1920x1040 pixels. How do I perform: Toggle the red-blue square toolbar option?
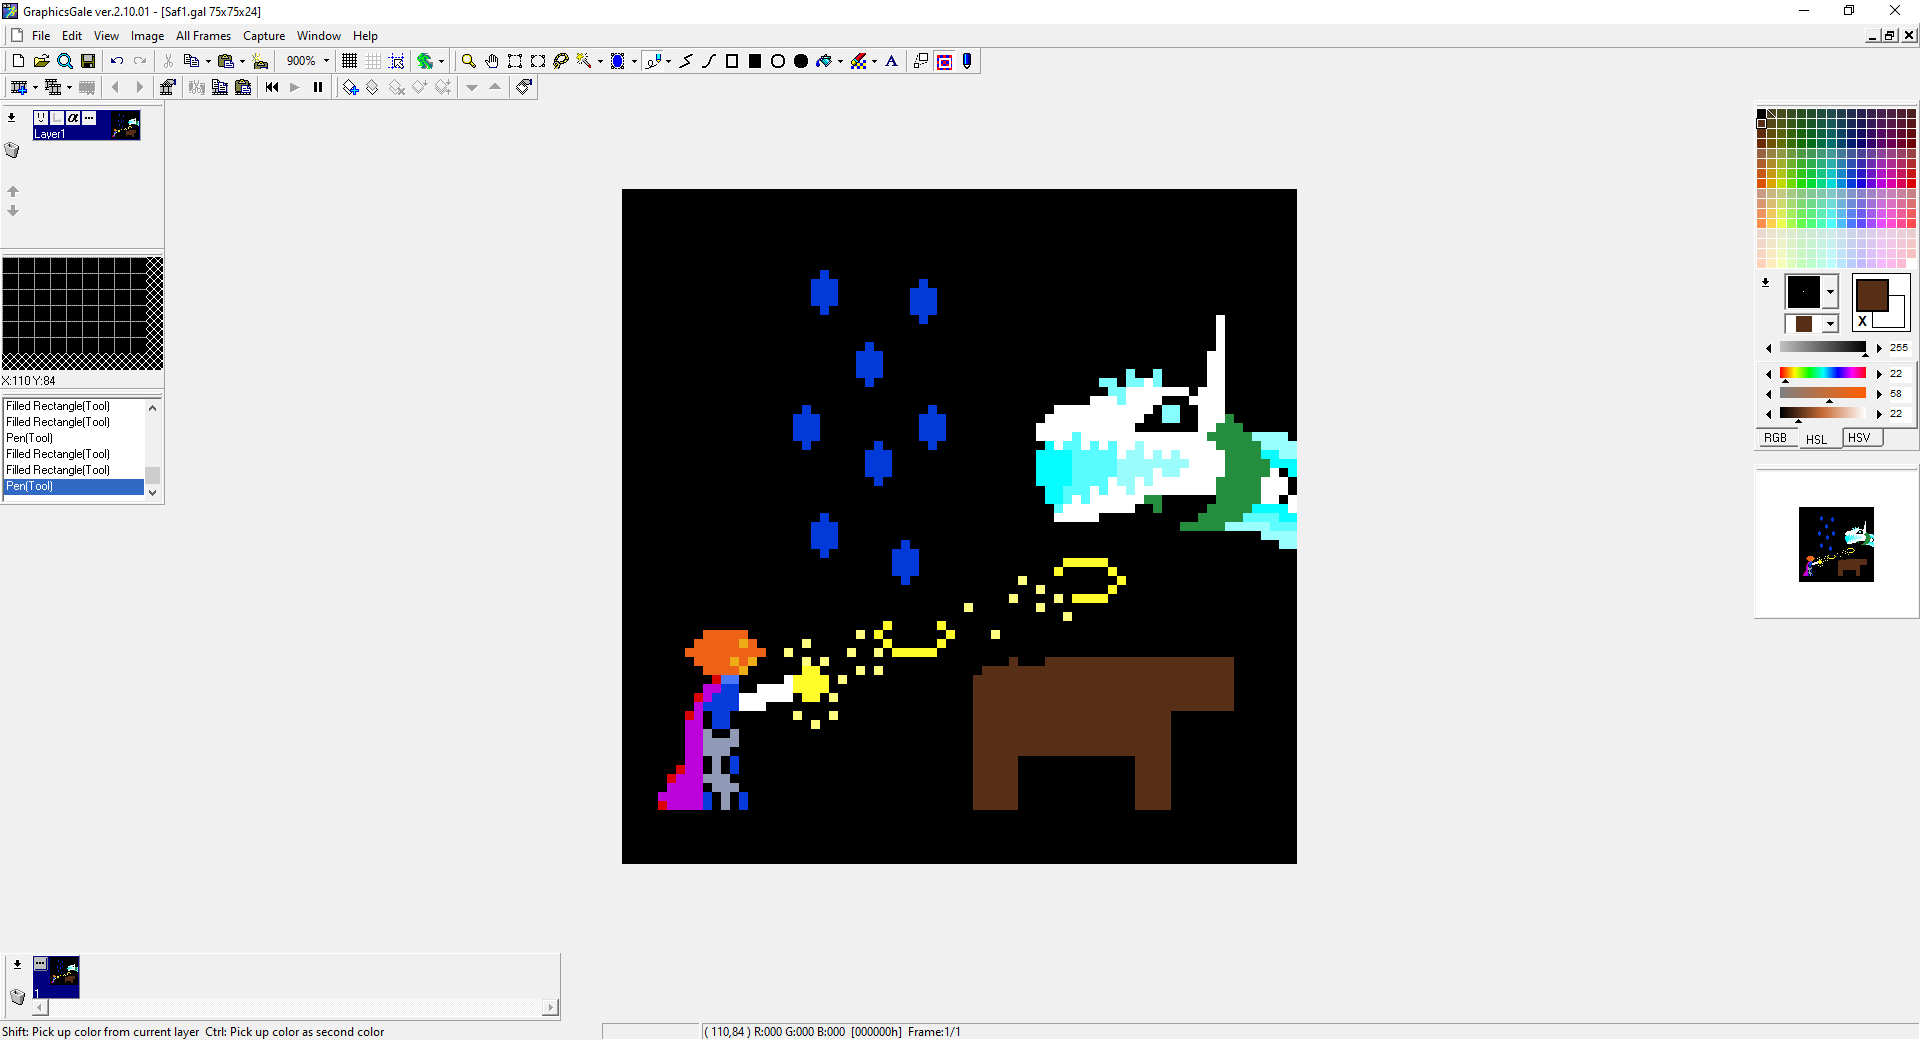pyautogui.click(x=944, y=61)
